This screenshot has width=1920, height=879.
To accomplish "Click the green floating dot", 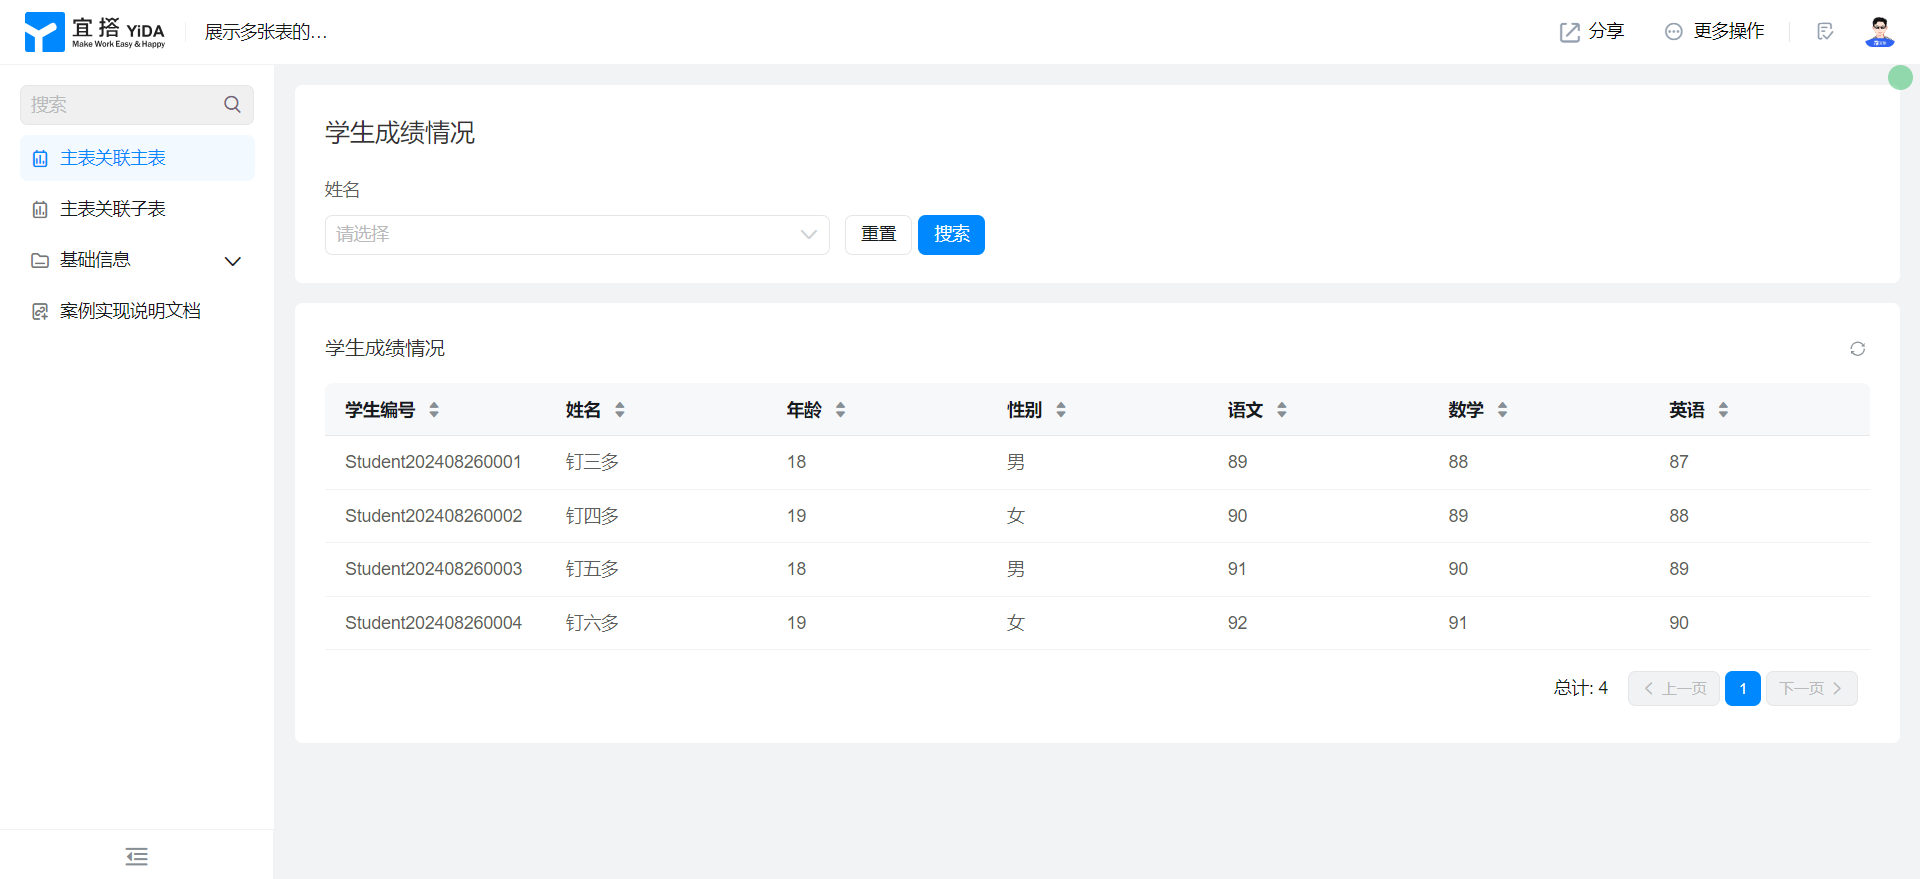I will (1900, 77).
